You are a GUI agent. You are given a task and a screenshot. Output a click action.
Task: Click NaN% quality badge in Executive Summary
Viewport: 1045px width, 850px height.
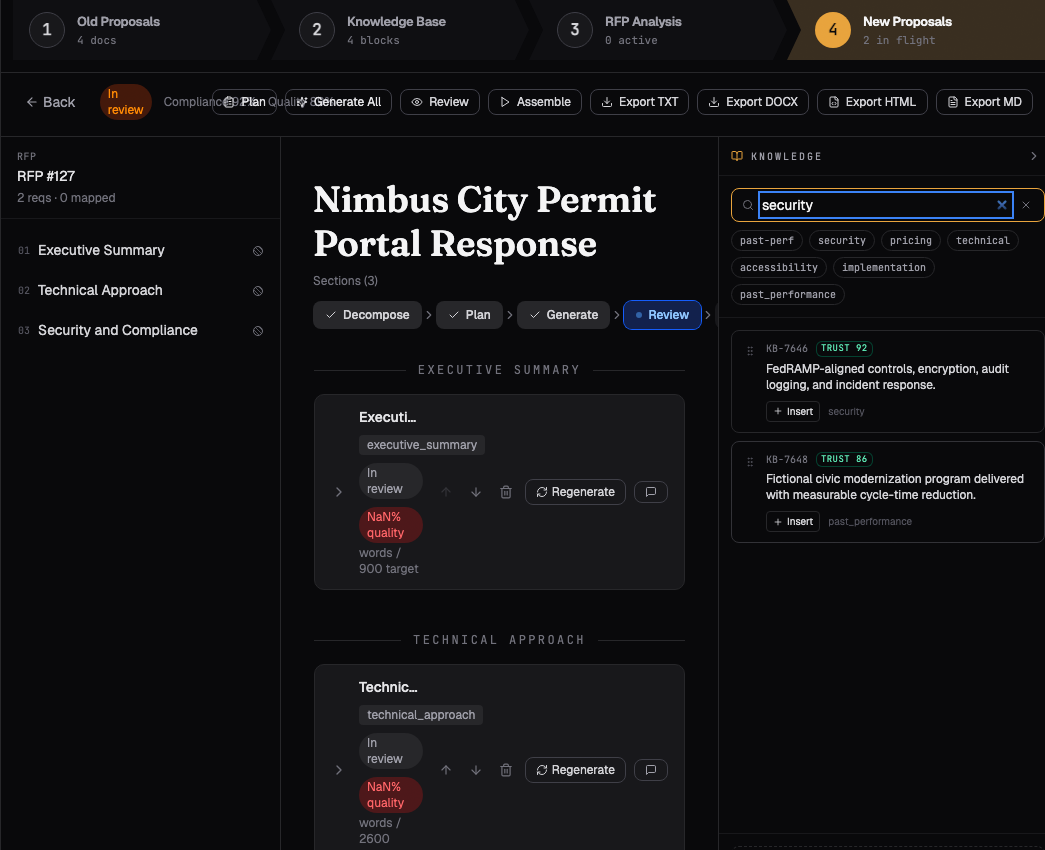pos(391,525)
